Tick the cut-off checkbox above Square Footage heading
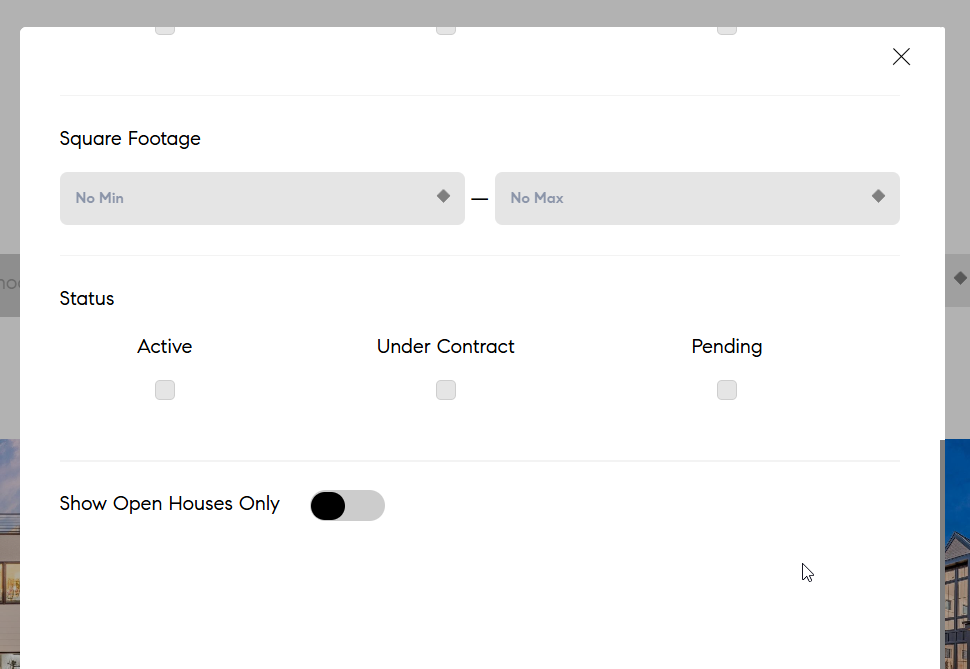The height and width of the screenshot is (669, 970). tap(165, 30)
